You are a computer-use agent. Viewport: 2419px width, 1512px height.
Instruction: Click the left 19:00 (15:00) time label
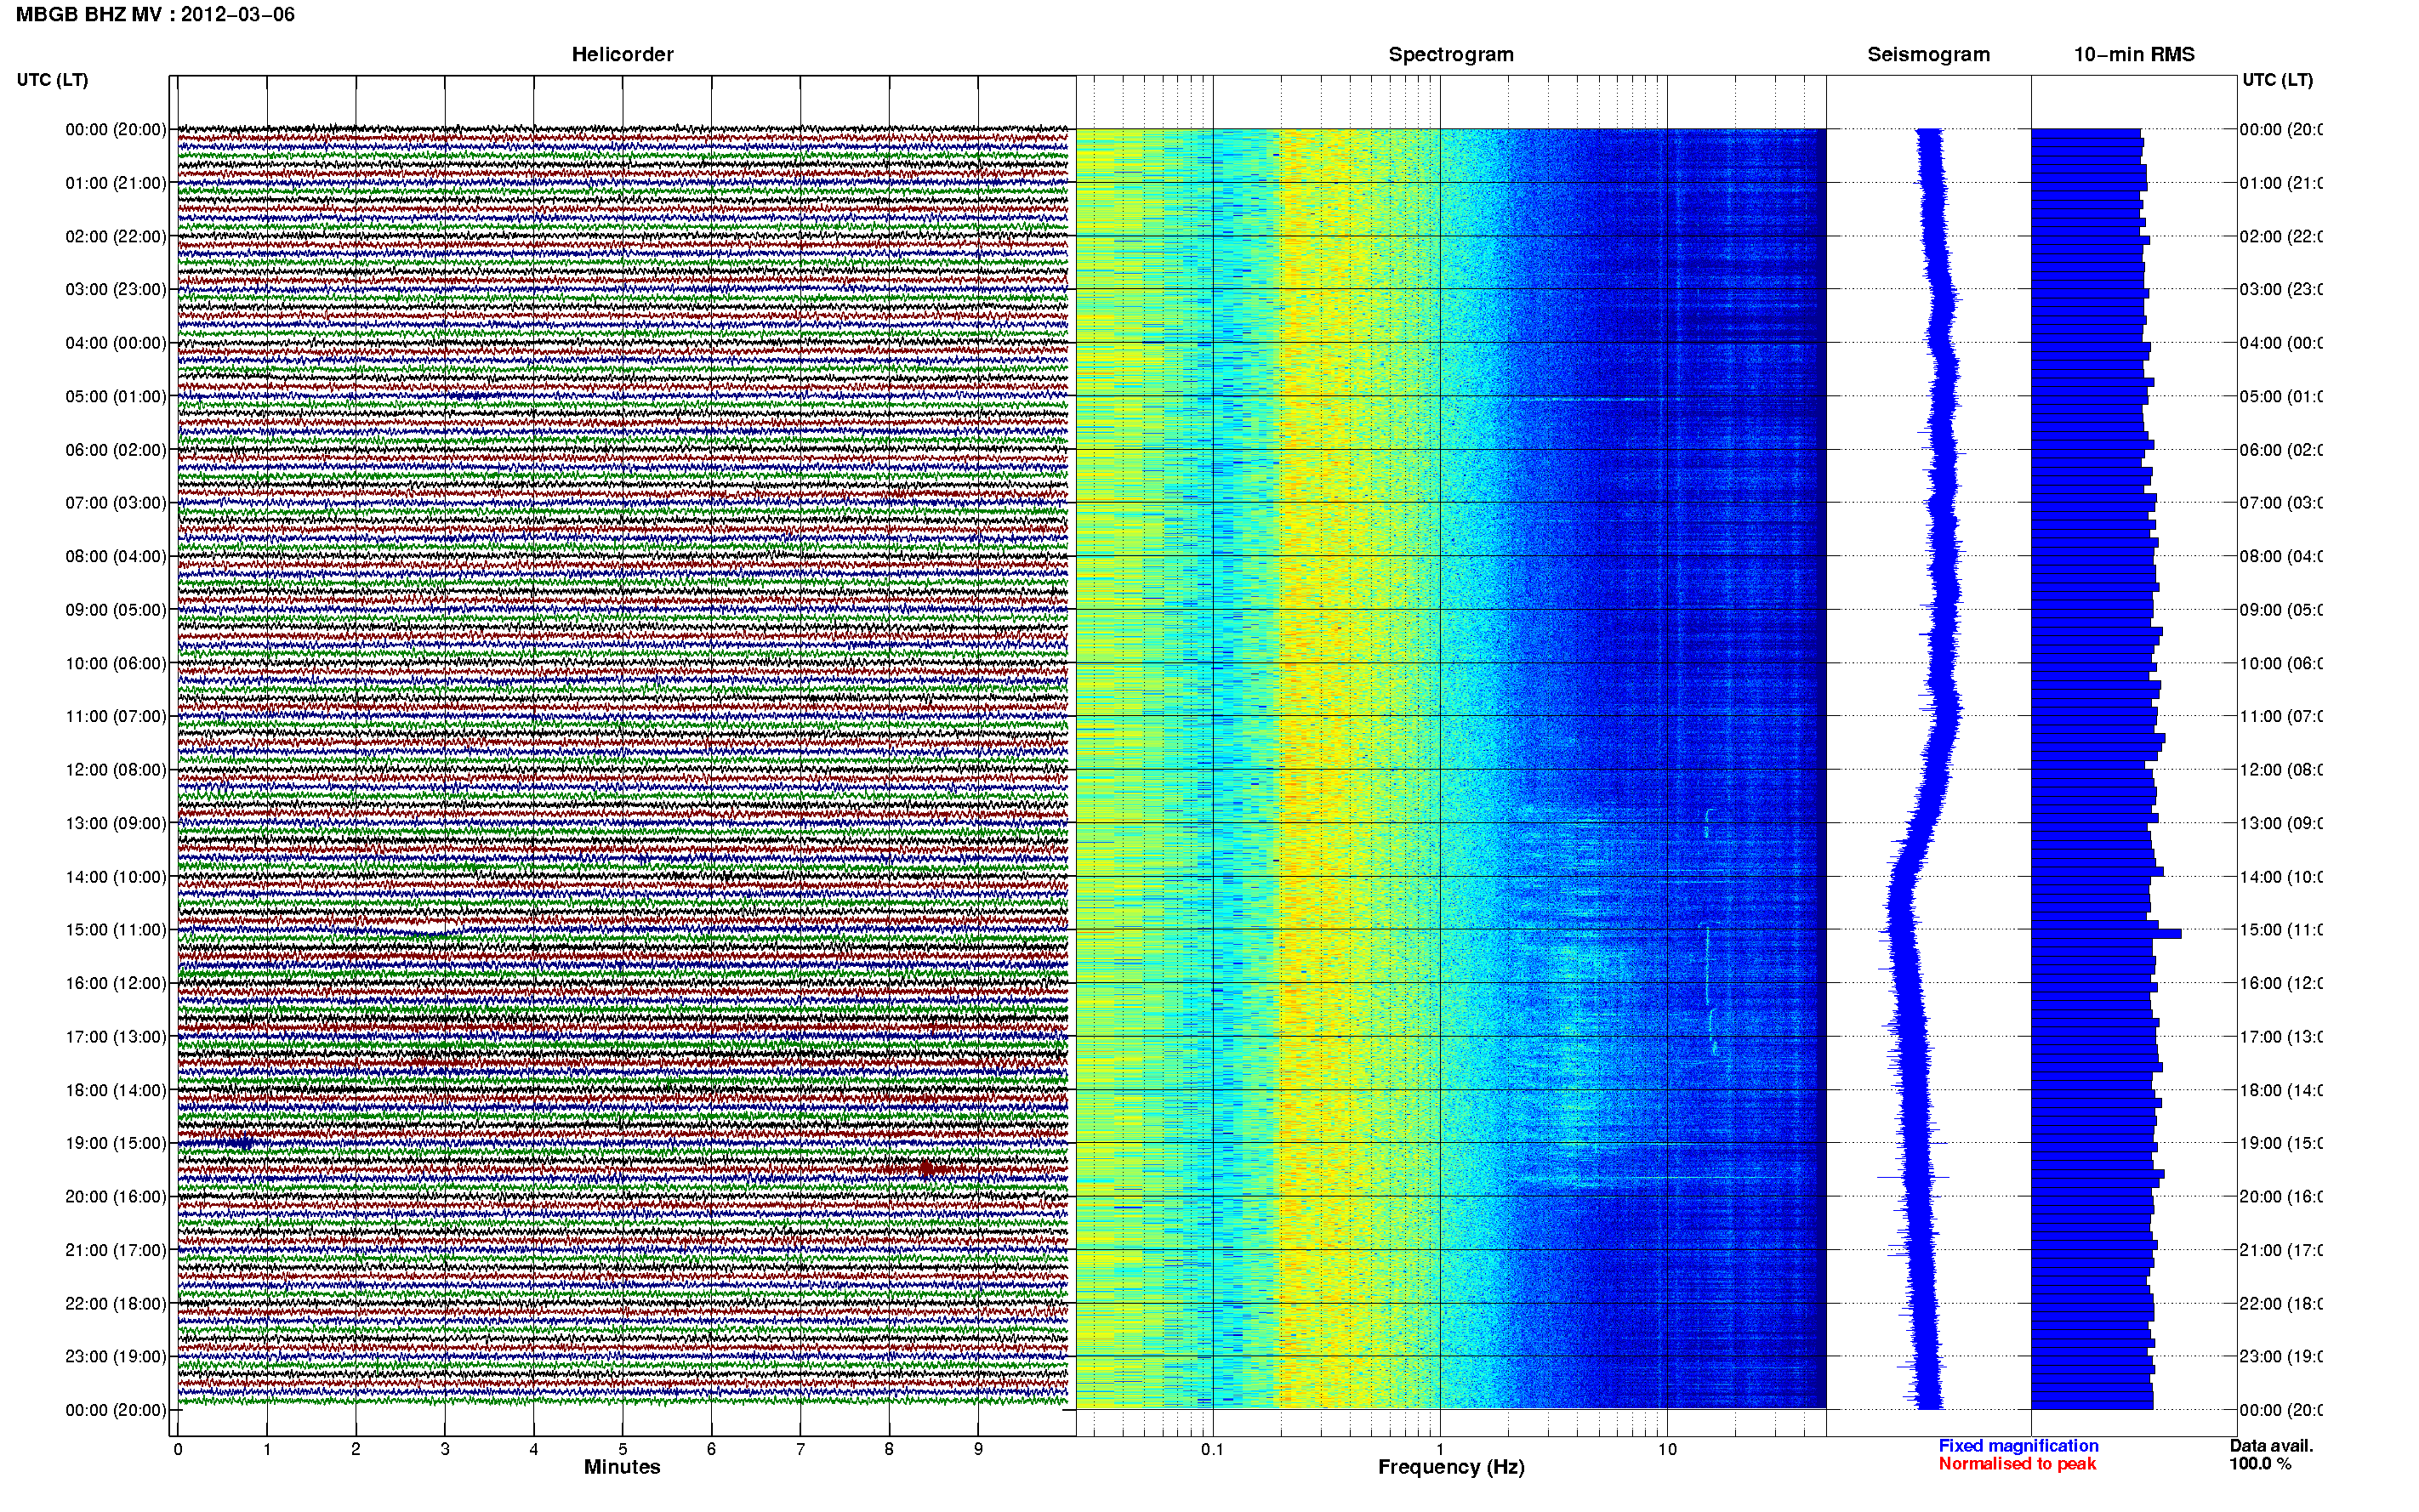coord(116,1143)
